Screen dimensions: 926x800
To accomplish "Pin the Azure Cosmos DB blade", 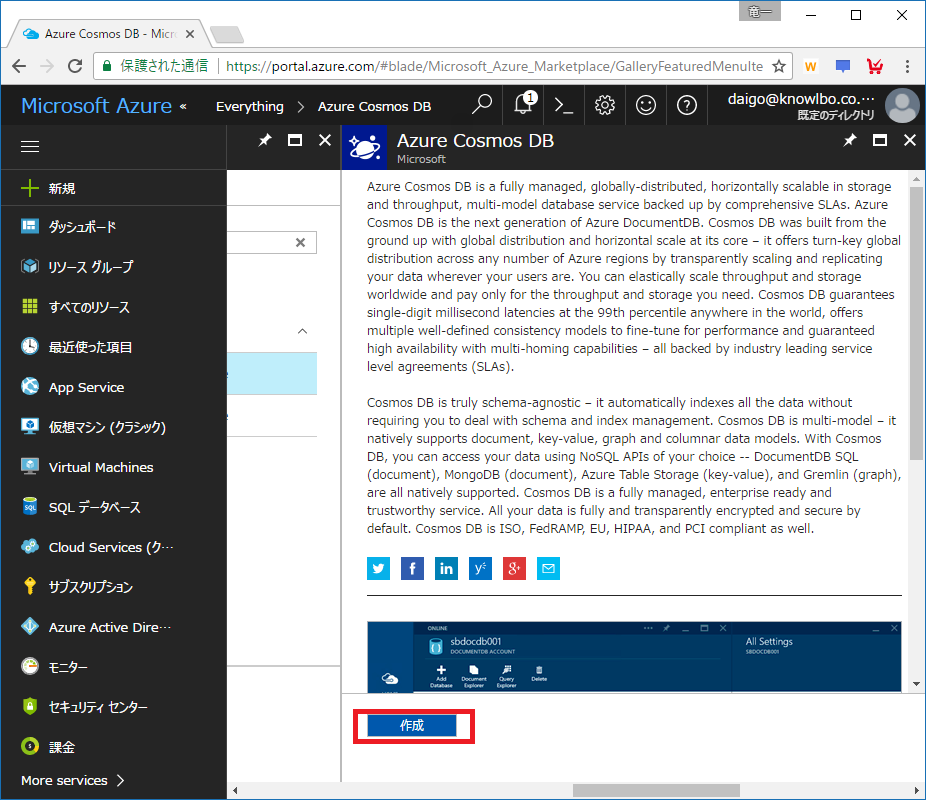I will tap(849, 140).
